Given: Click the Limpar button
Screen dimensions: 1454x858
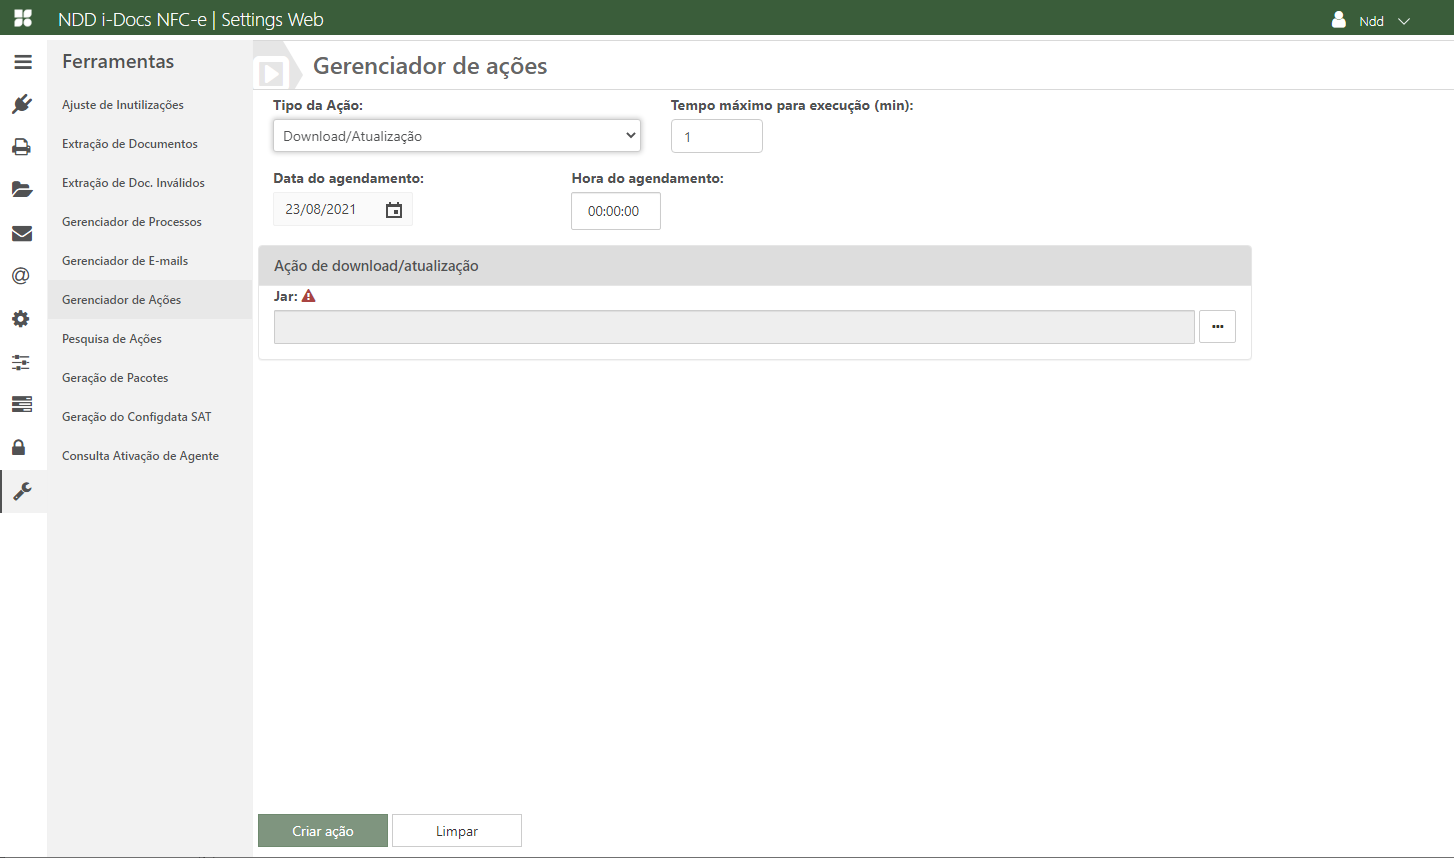Looking at the screenshot, I should point(457,831).
